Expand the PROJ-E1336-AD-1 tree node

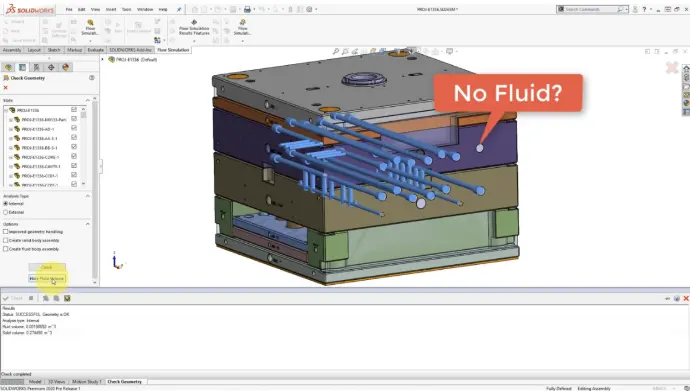11,129
